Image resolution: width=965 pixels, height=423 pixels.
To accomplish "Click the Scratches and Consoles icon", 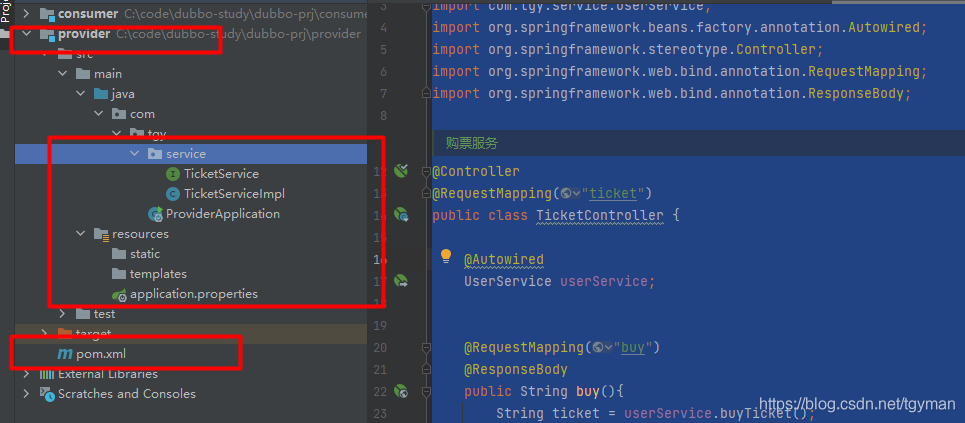I will (47, 394).
